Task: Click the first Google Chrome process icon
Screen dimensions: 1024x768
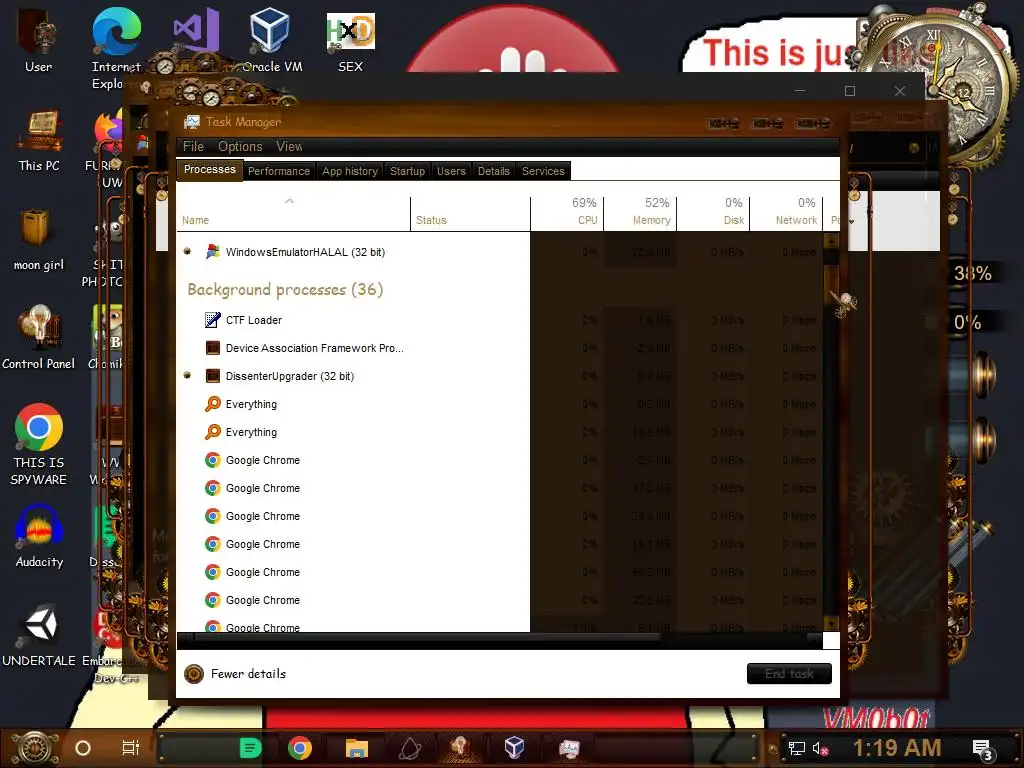Action: coord(212,460)
